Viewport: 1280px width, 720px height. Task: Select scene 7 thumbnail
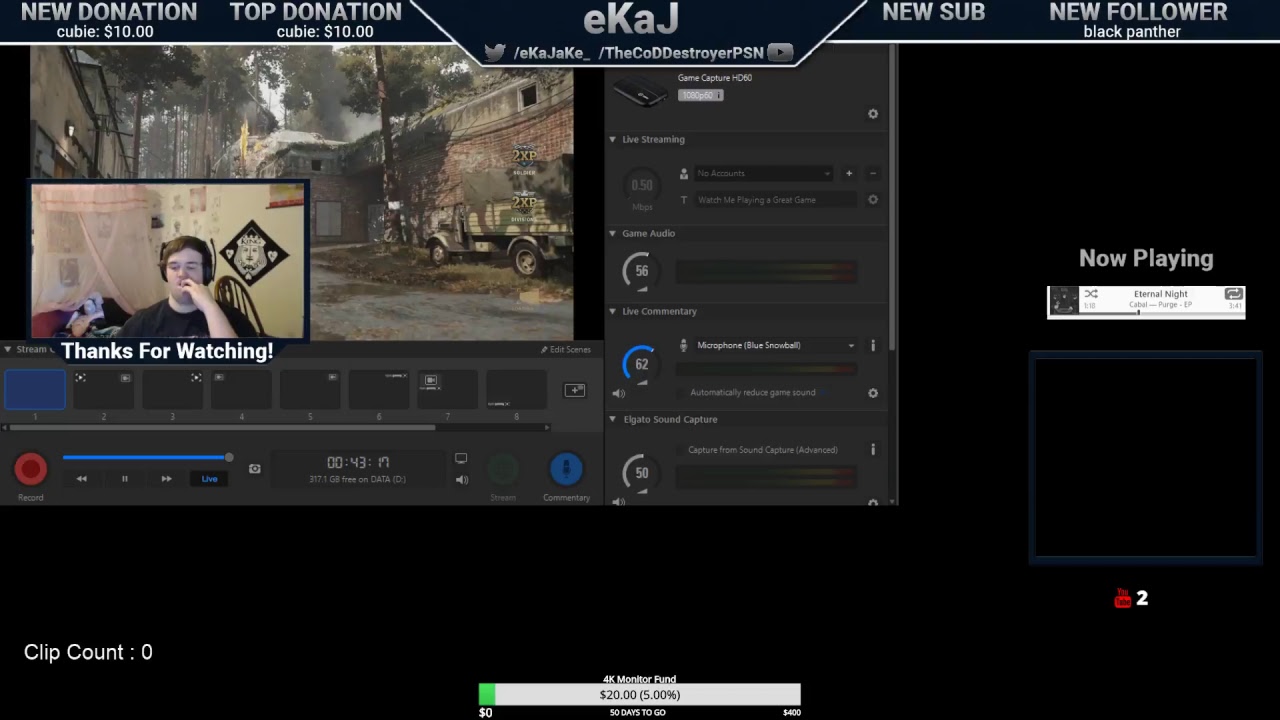tap(447, 390)
